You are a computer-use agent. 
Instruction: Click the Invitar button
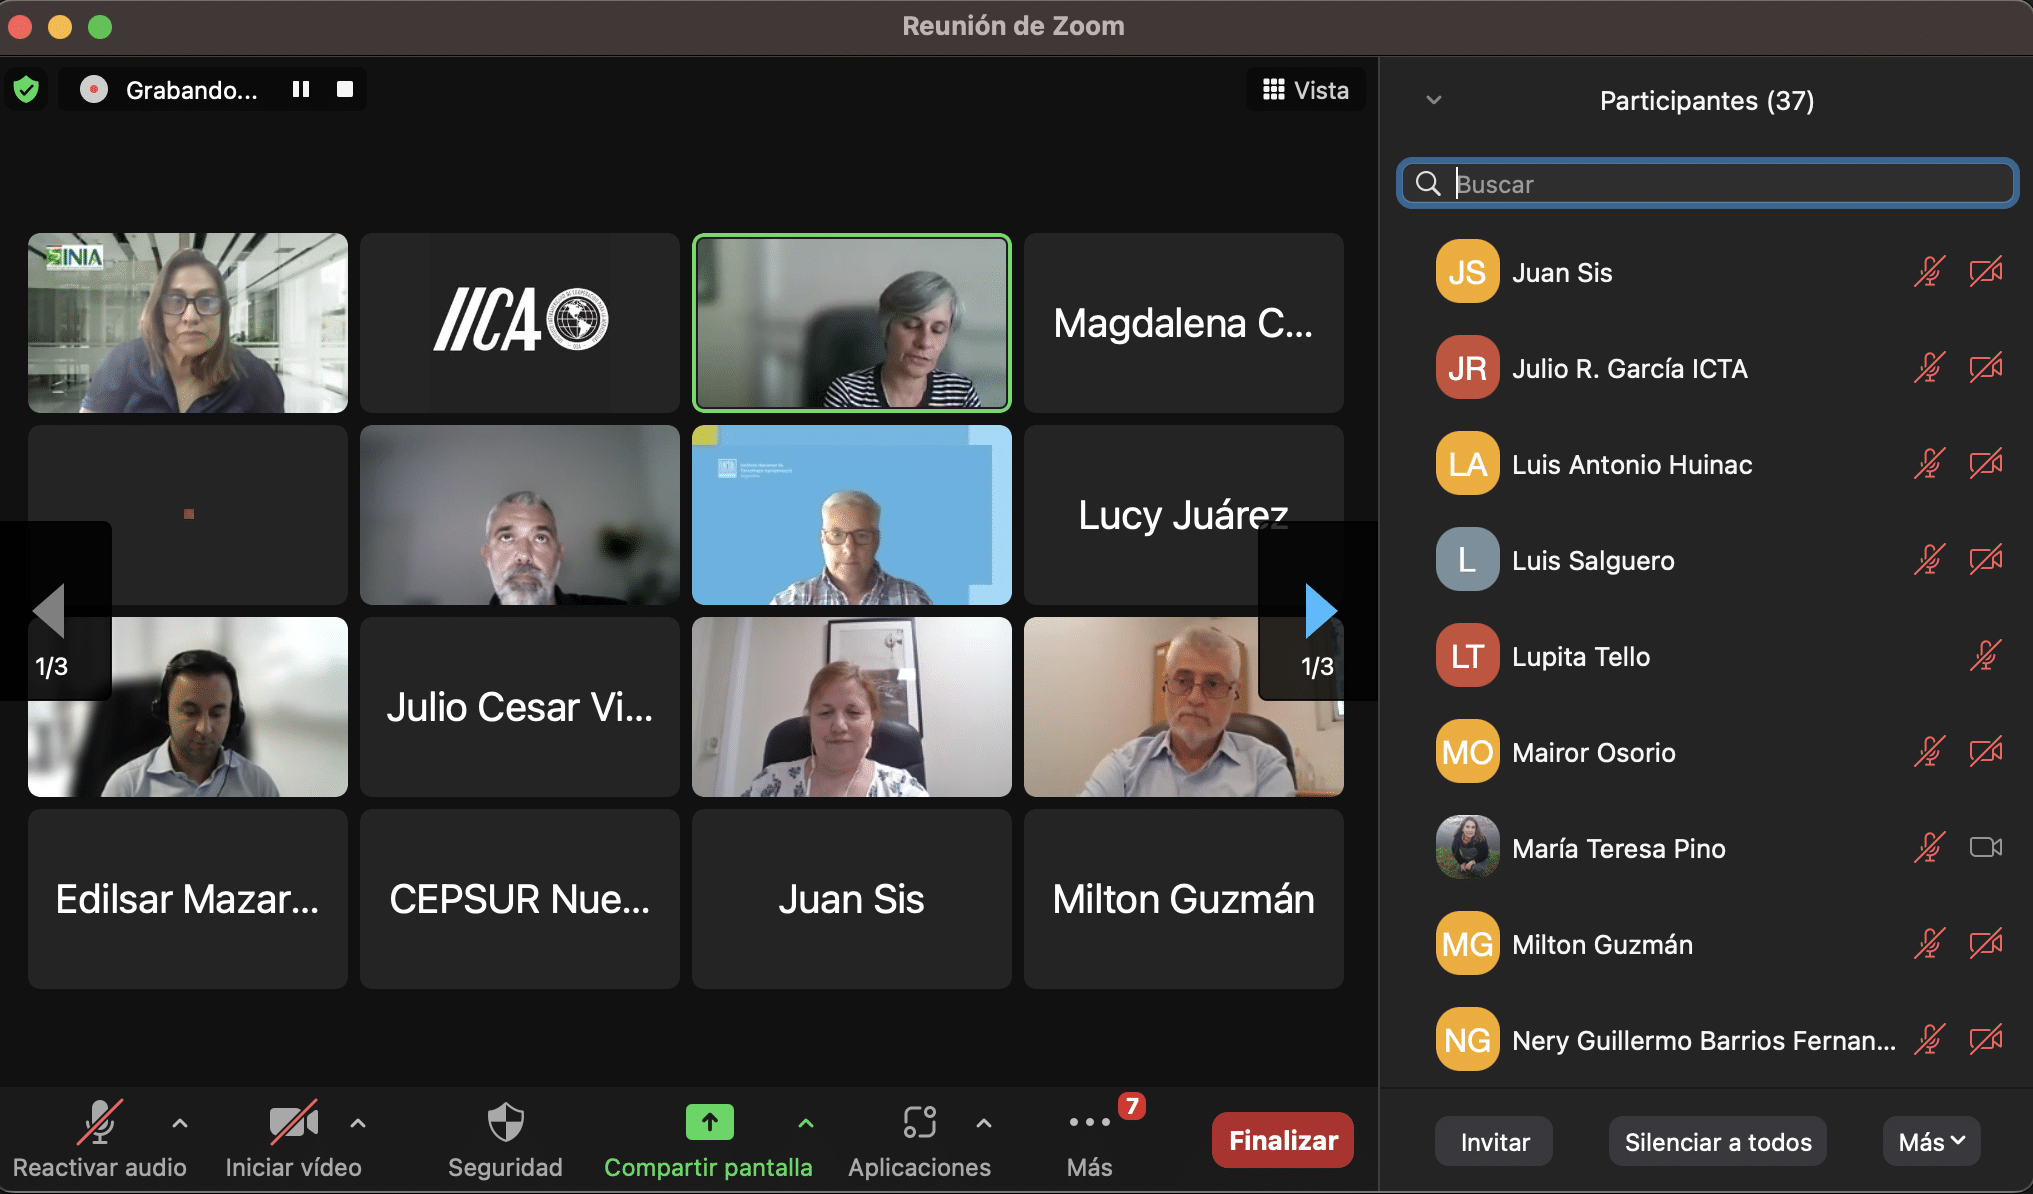coord(1494,1141)
